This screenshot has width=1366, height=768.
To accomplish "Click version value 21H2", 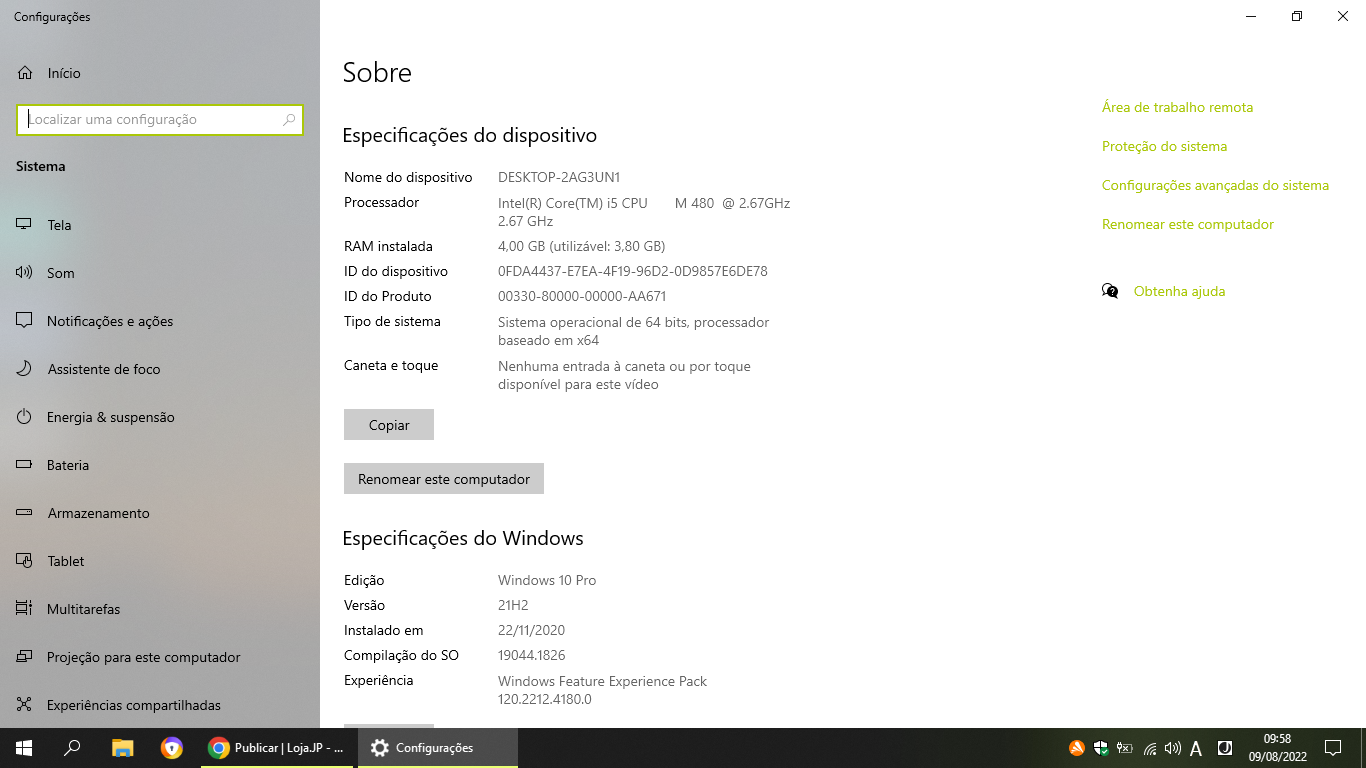I will coord(513,605).
